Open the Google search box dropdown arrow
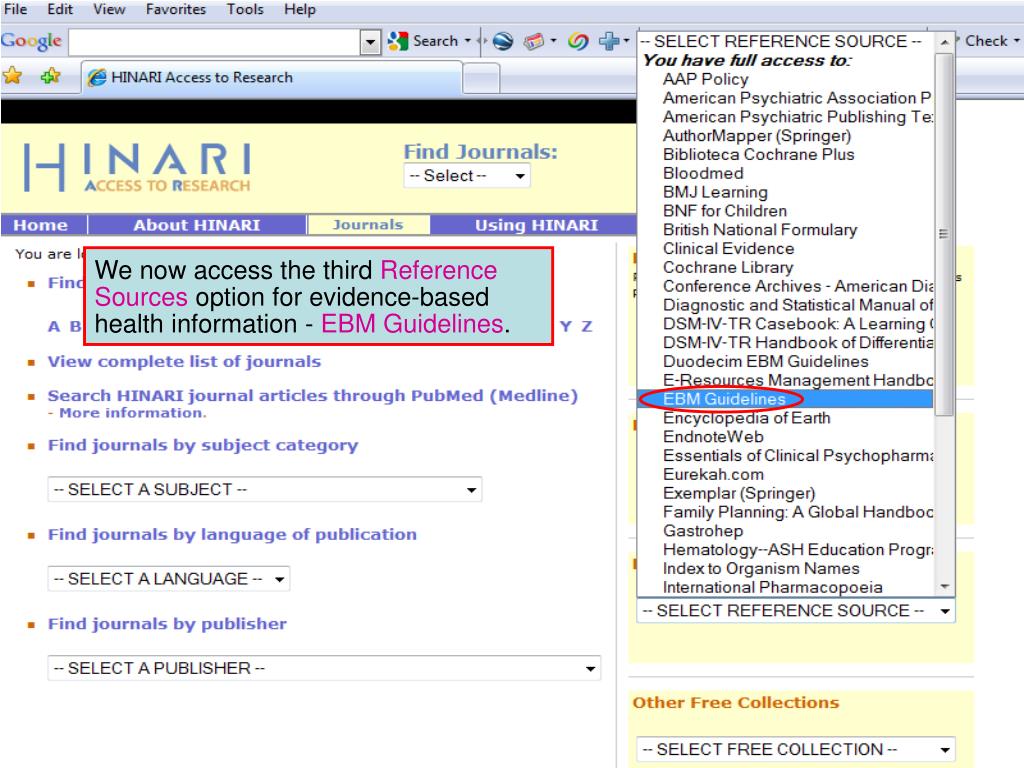 point(370,42)
